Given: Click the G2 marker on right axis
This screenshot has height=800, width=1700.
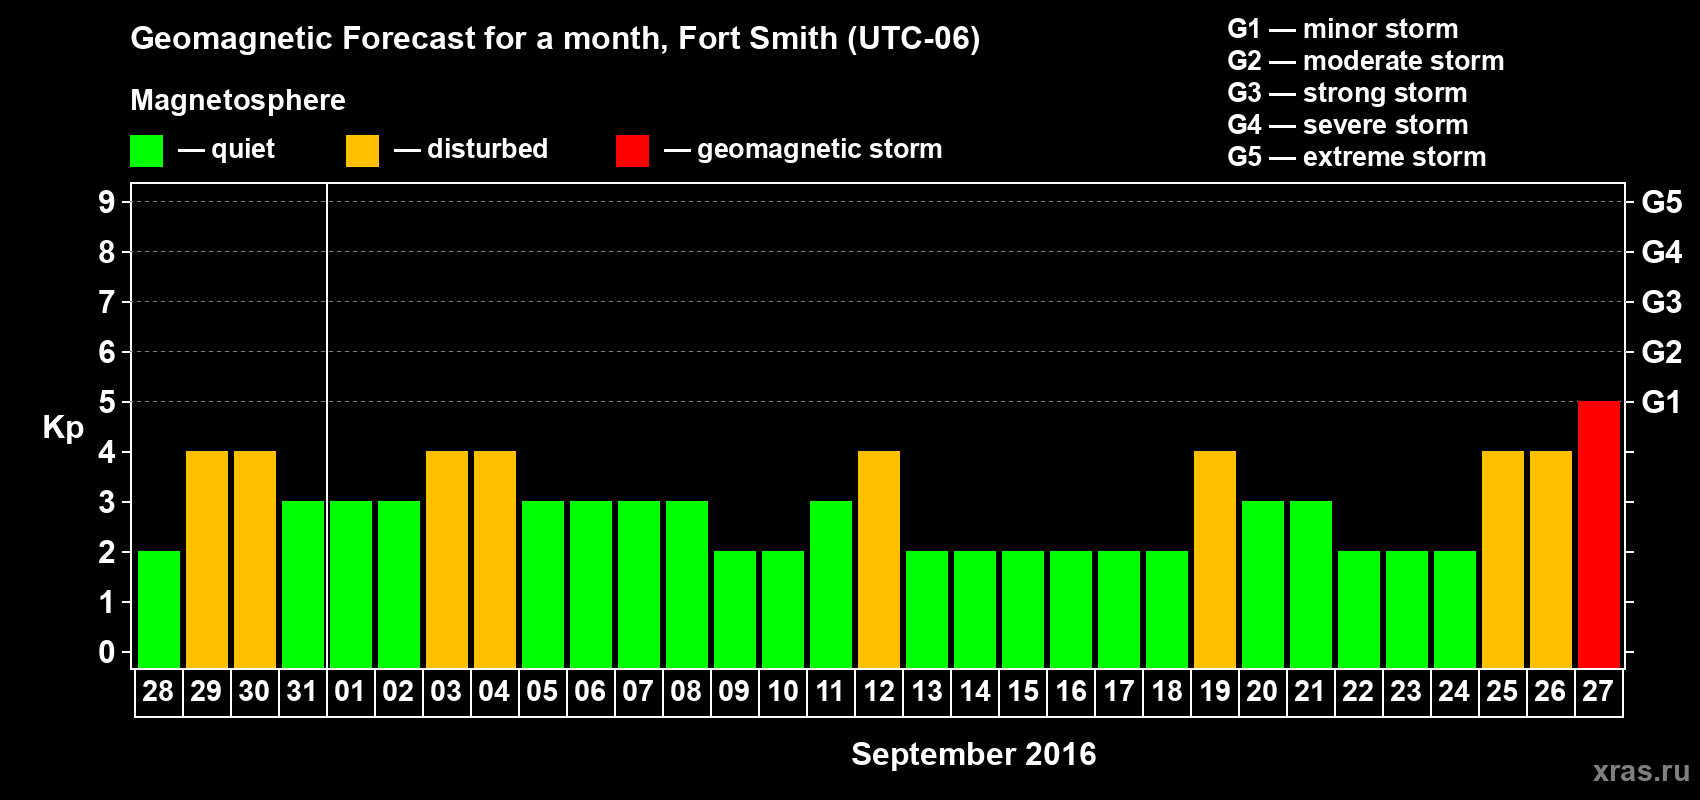Looking at the screenshot, I should [x=1661, y=352].
